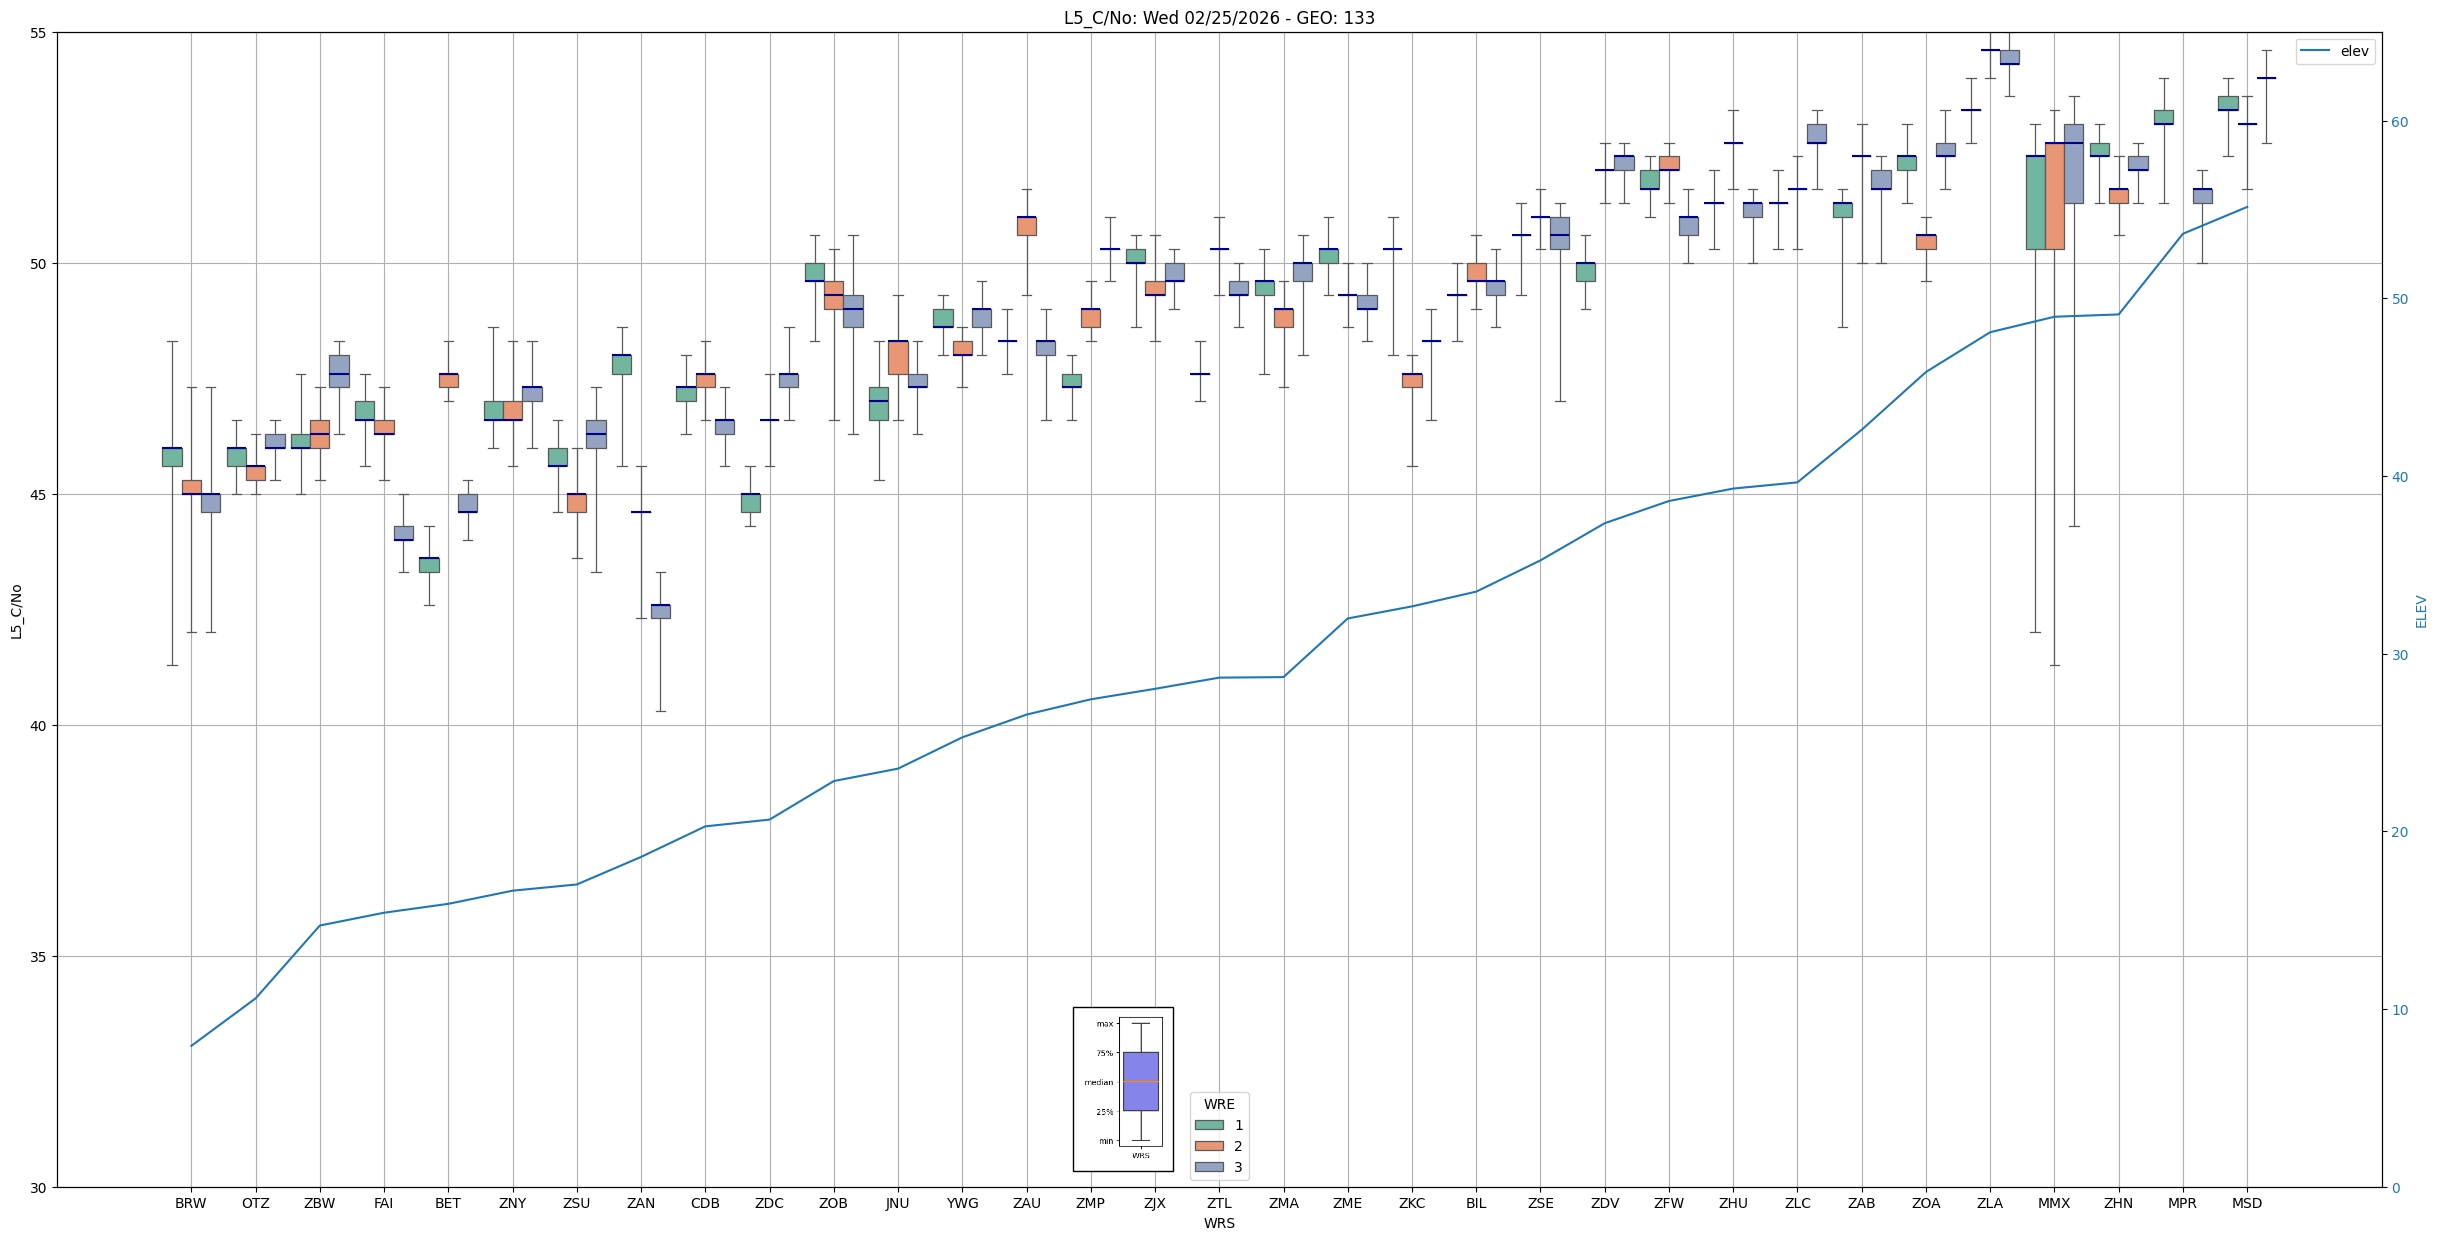Click the WRS x-axis title

click(1219, 1223)
